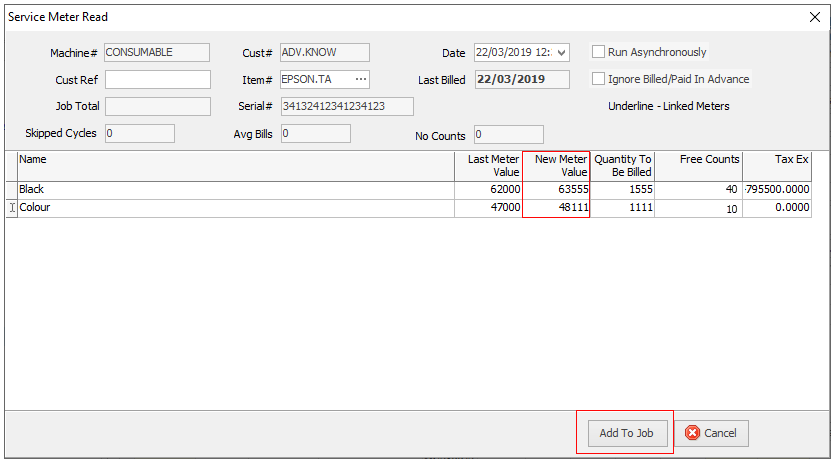Click the red X icon on Cancel button
Image resolution: width=831 pixels, height=459 pixels.
[693, 433]
